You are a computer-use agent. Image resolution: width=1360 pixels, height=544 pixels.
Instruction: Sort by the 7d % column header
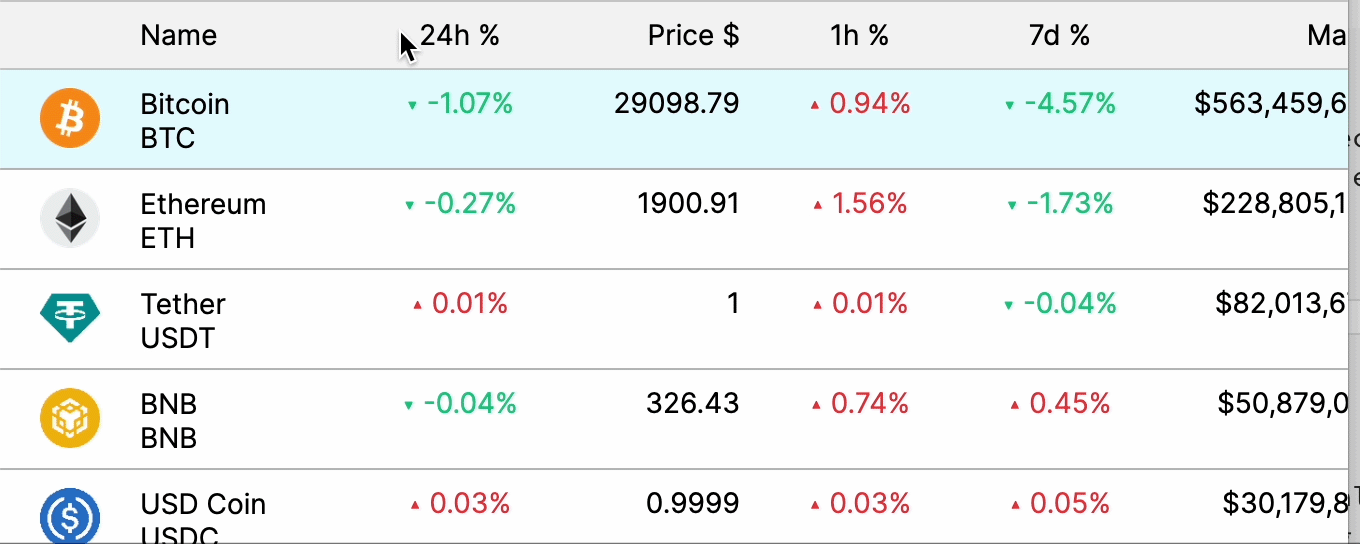click(x=1059, y=35)
